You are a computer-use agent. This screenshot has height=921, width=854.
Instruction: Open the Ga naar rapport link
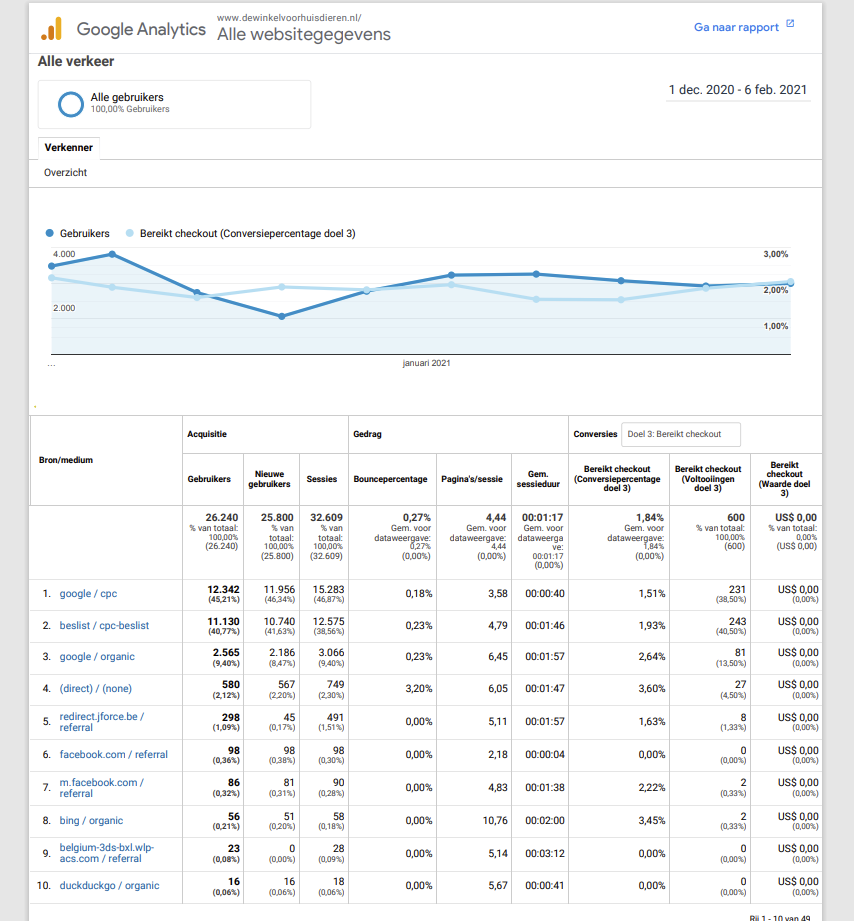pyautogui.click(x=736, y=27)
